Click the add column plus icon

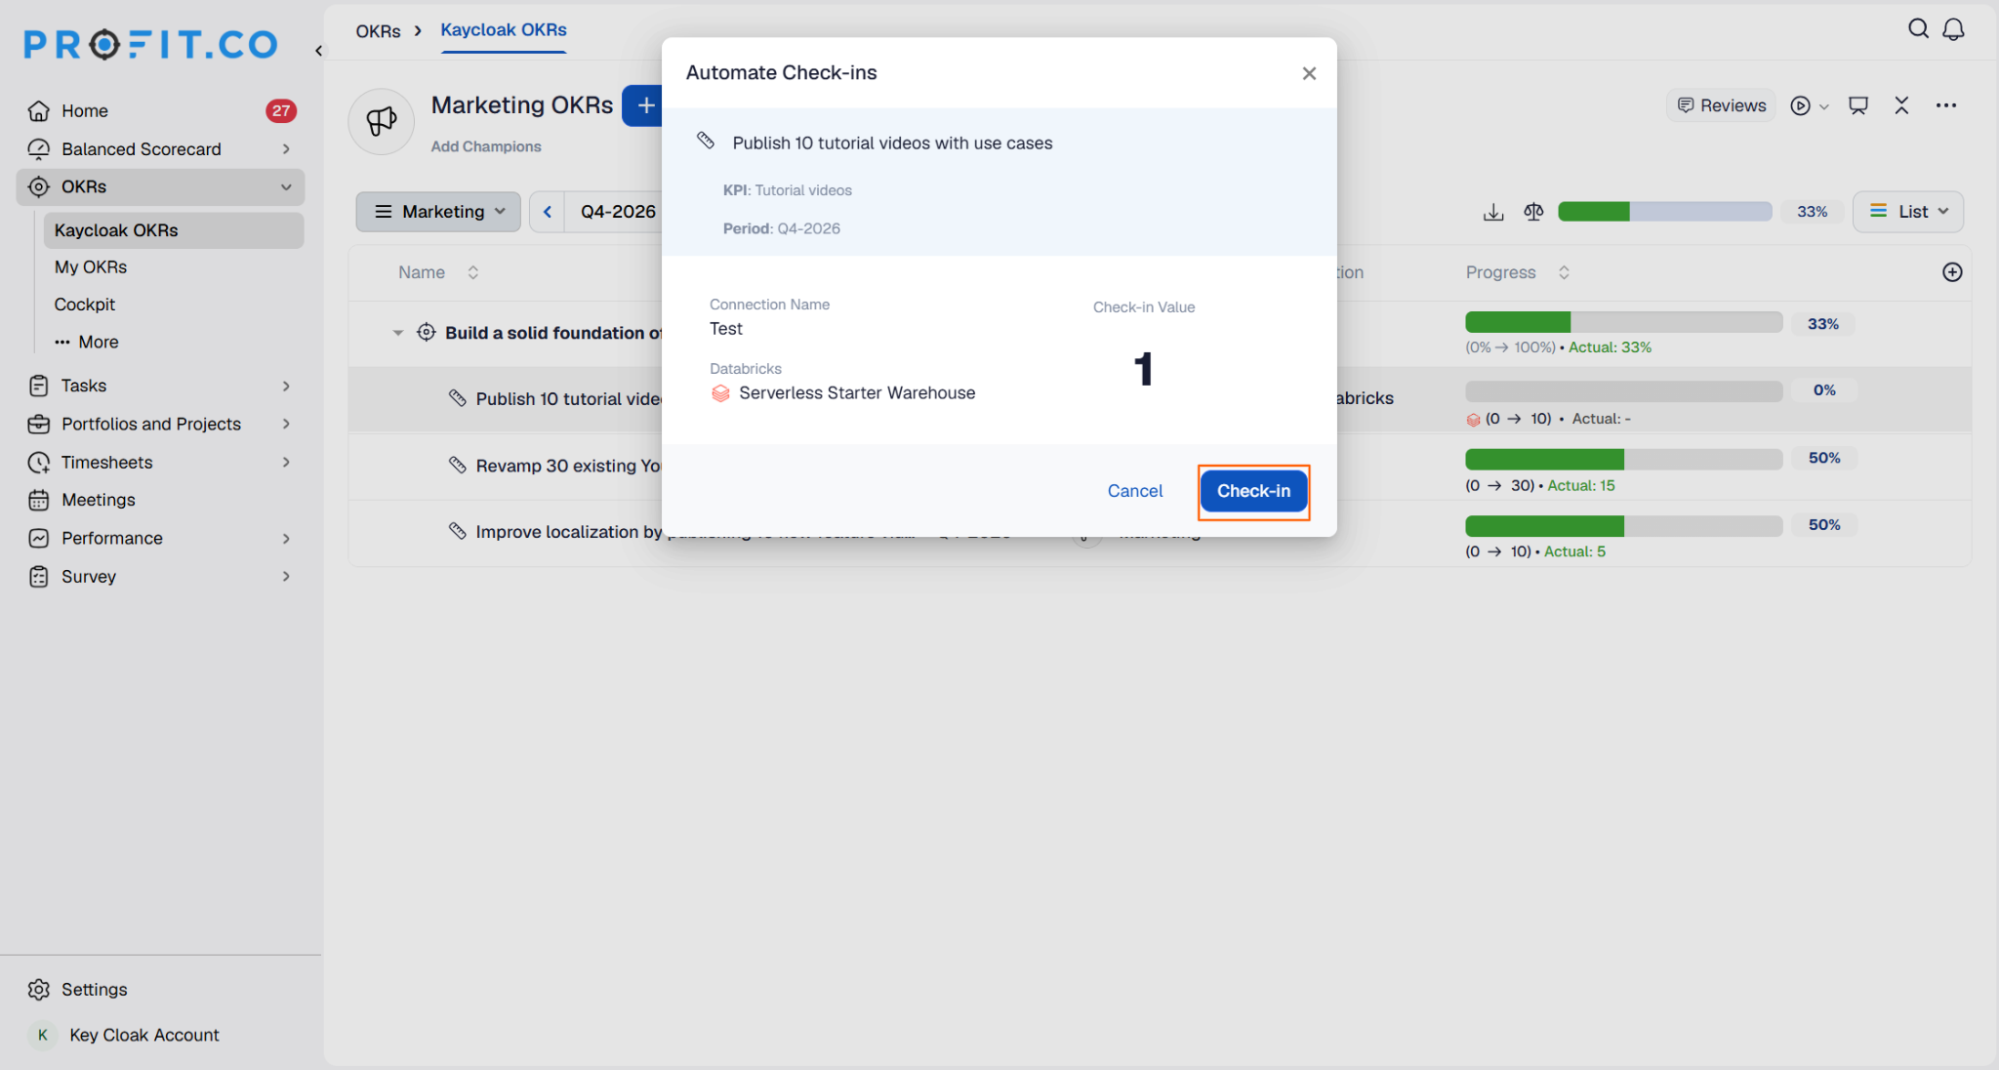(x=1951, y=272)
